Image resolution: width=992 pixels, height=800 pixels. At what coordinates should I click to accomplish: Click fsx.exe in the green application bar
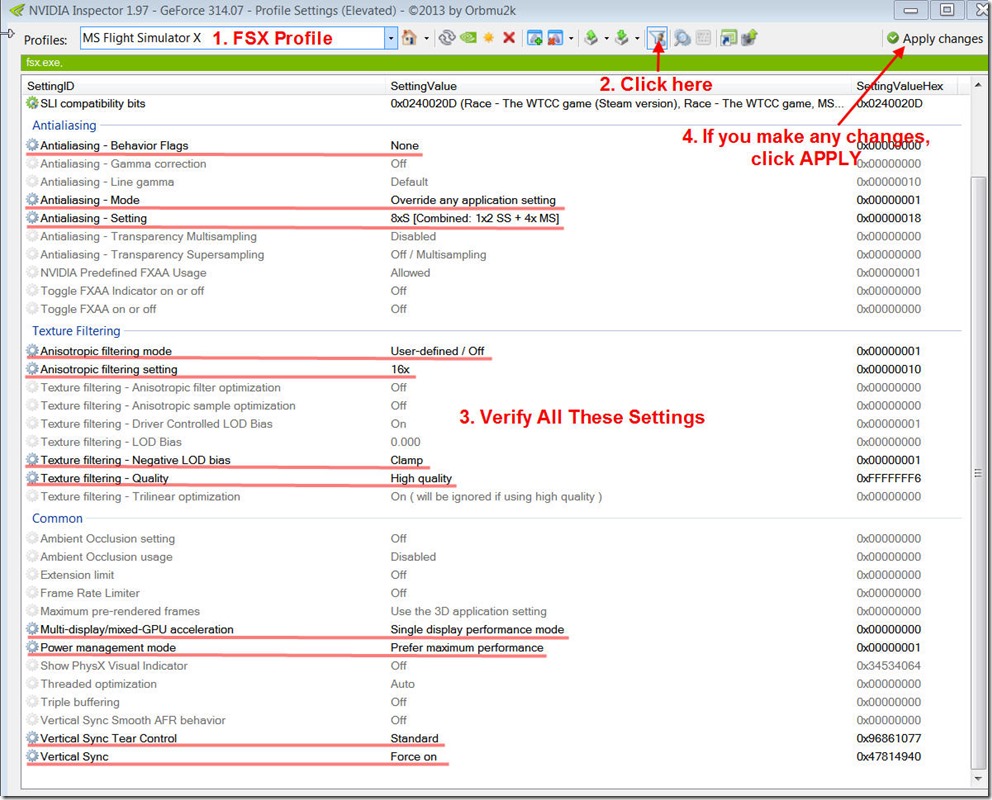click(44, 62)
